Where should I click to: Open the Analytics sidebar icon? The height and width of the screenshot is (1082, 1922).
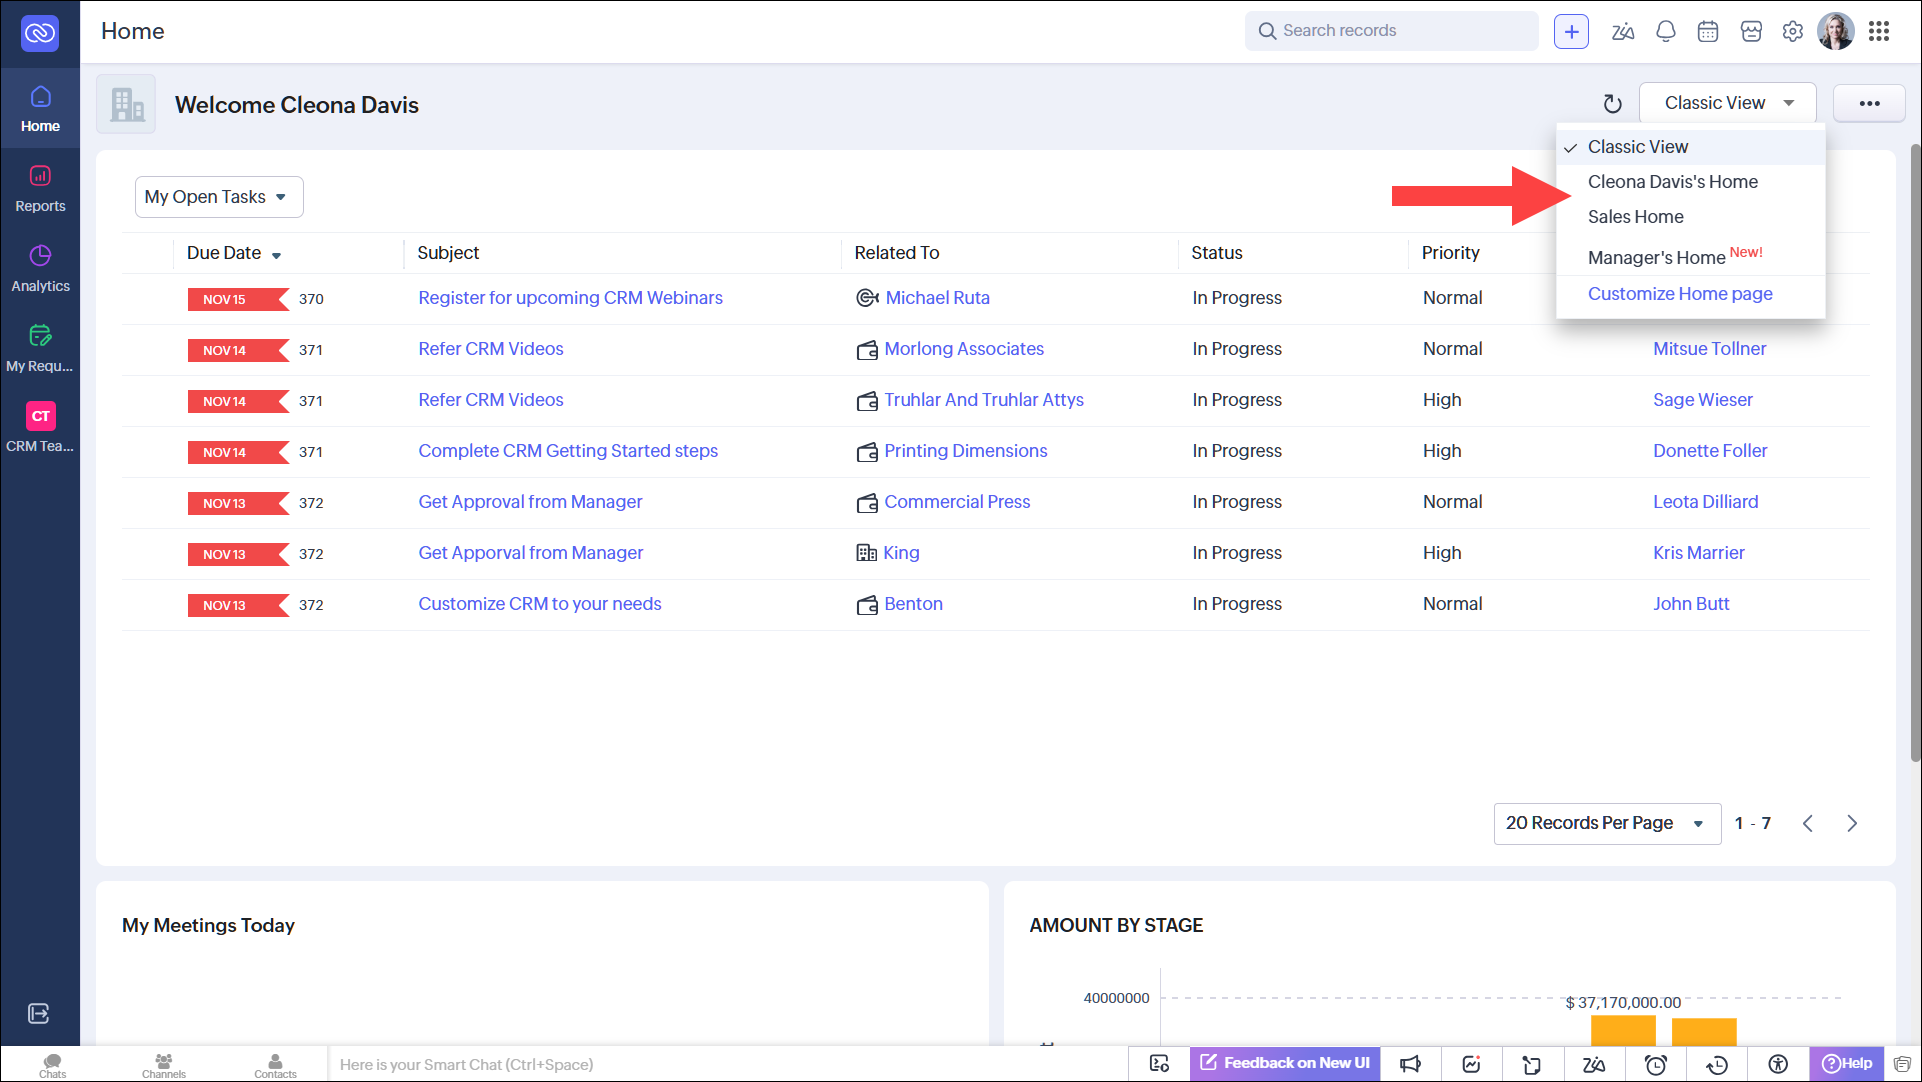(x=40, y=268)
